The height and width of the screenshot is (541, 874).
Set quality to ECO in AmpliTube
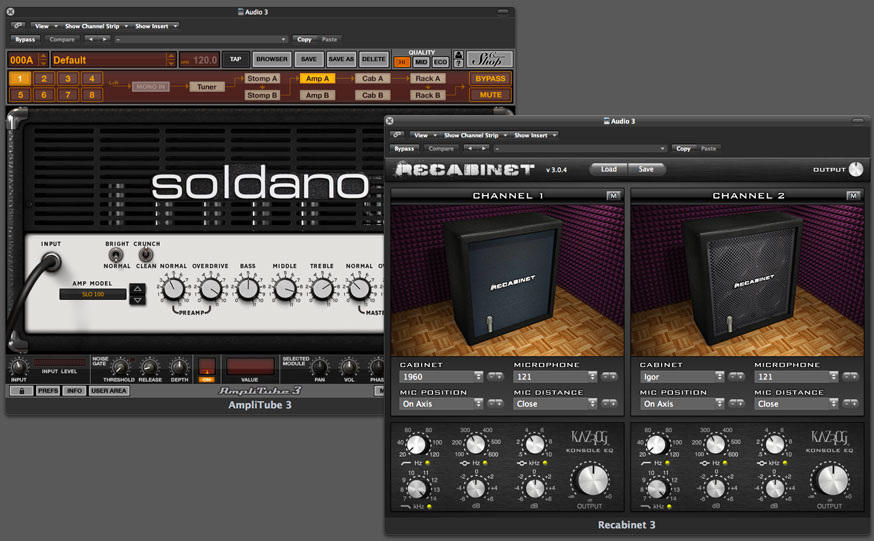click(x=440, y=62)
